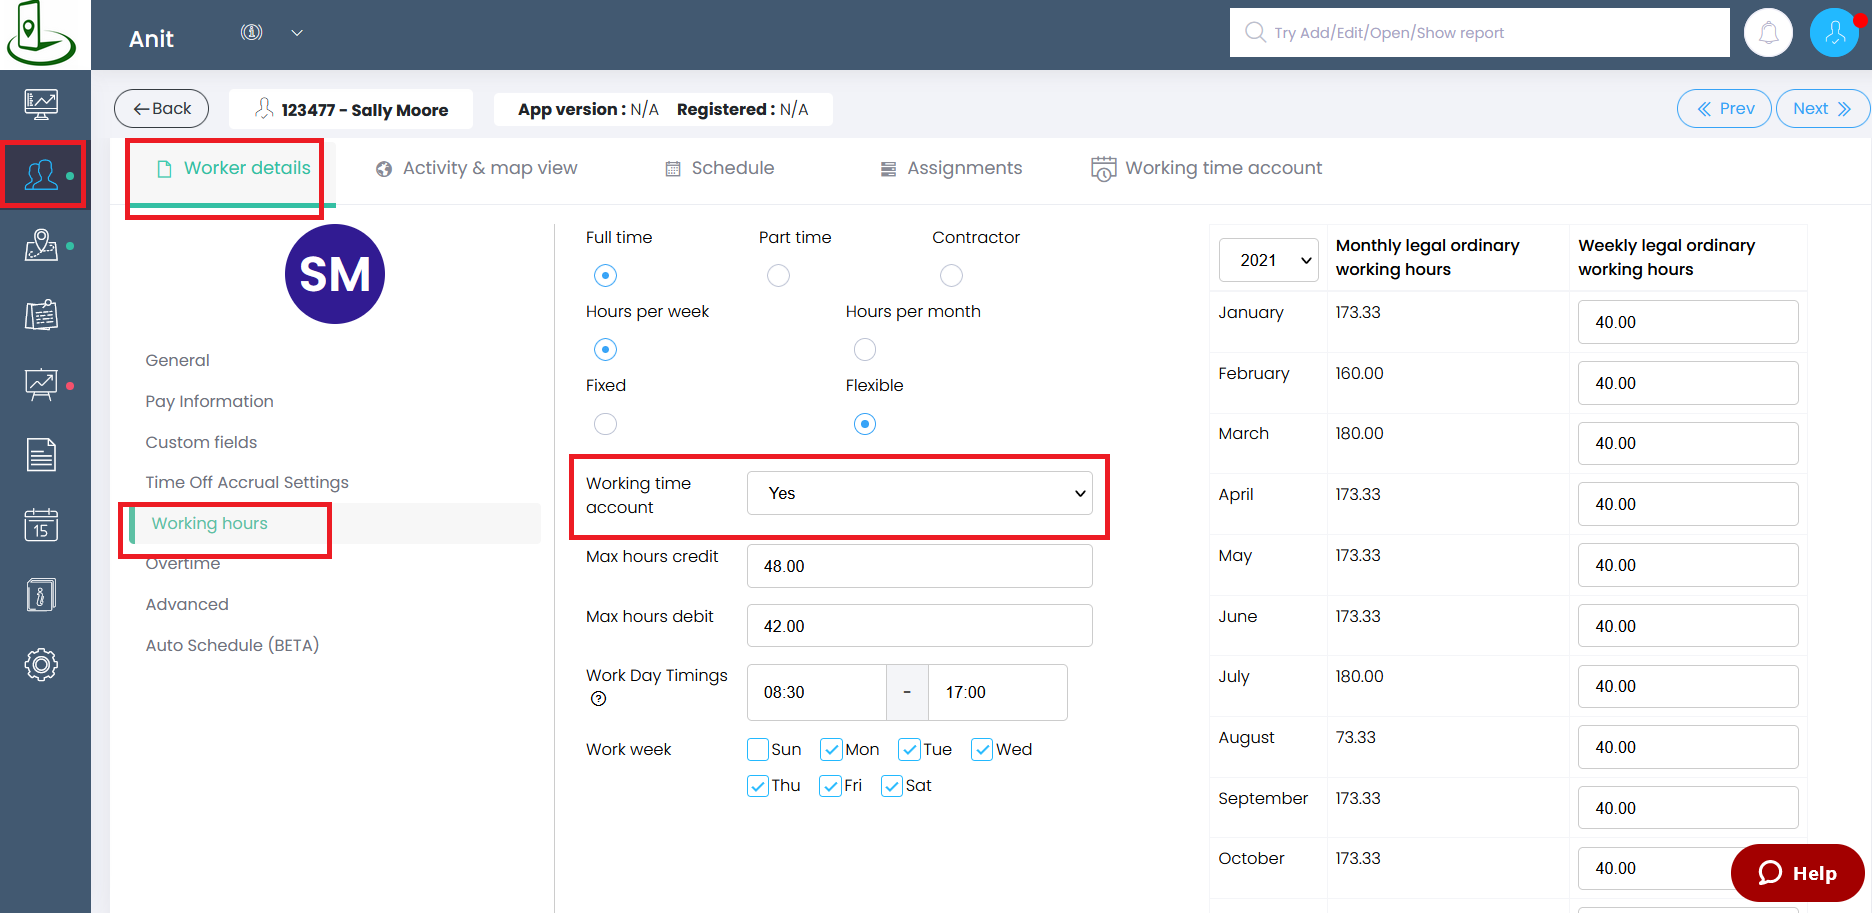Viewport: 1872px width, 913px height.
Task: Select the Part time radio button
Action: pyautogui.click(x=778, y=275)
